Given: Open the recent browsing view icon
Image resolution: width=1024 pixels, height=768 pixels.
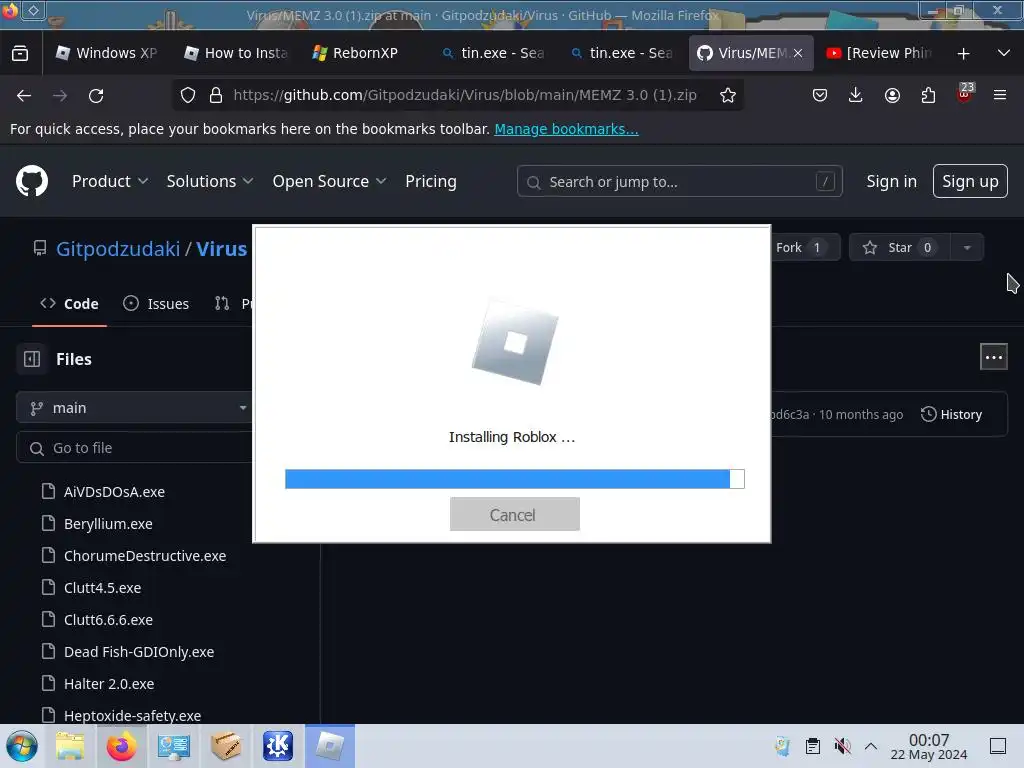Looking at the screenshot, I should [20, 53].
